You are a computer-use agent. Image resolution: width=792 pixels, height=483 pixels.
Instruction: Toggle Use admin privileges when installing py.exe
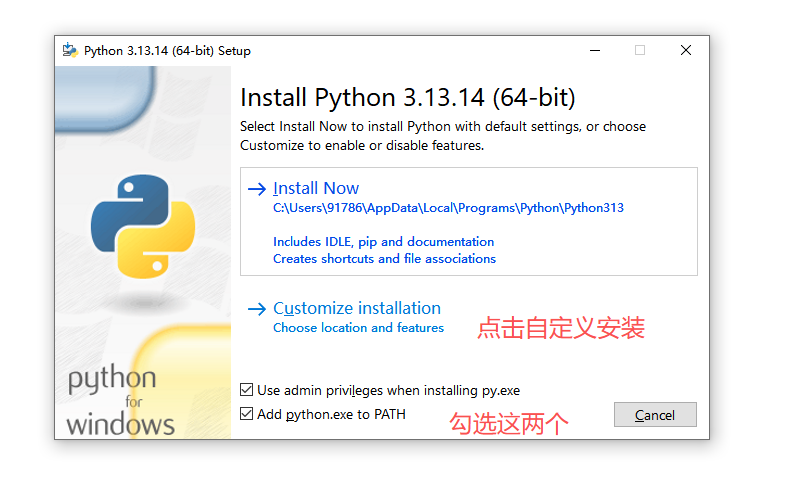246,390
